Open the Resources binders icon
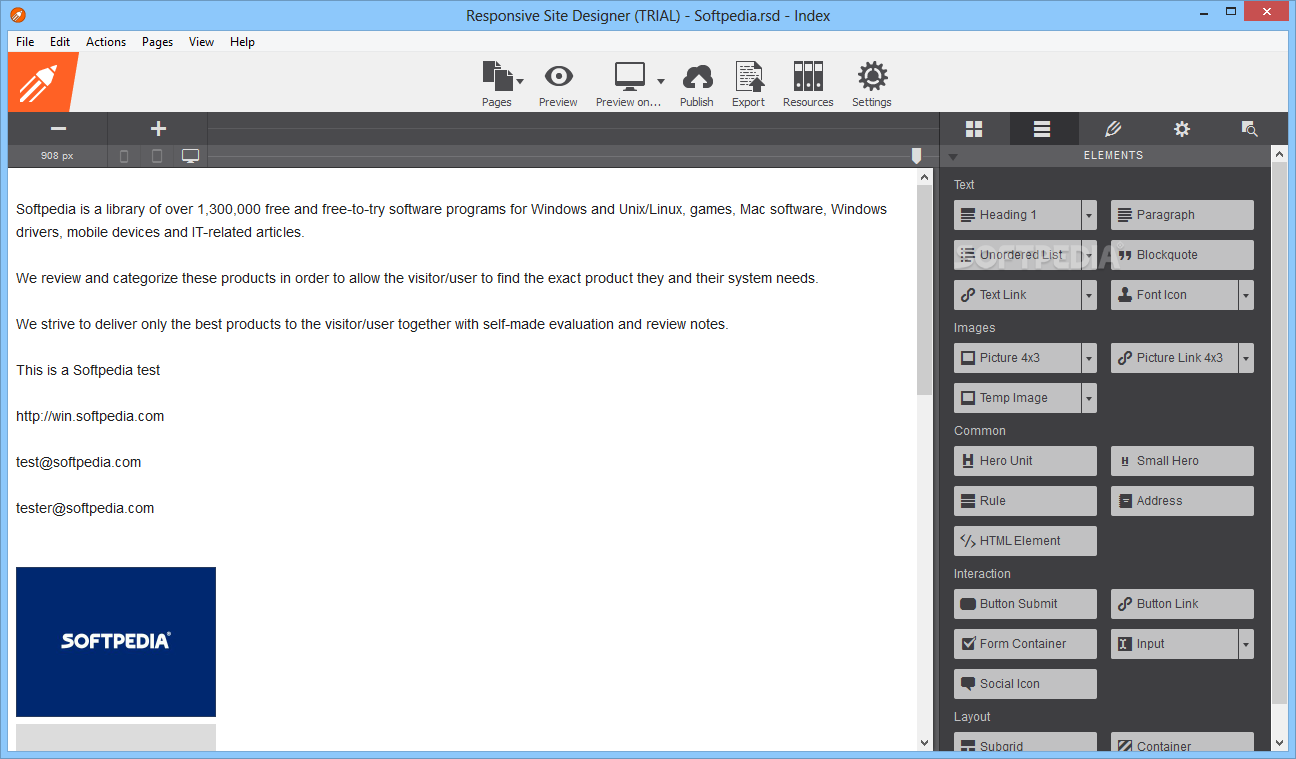This screenshot has height=759, width=1296. click(x=808, y=77)
